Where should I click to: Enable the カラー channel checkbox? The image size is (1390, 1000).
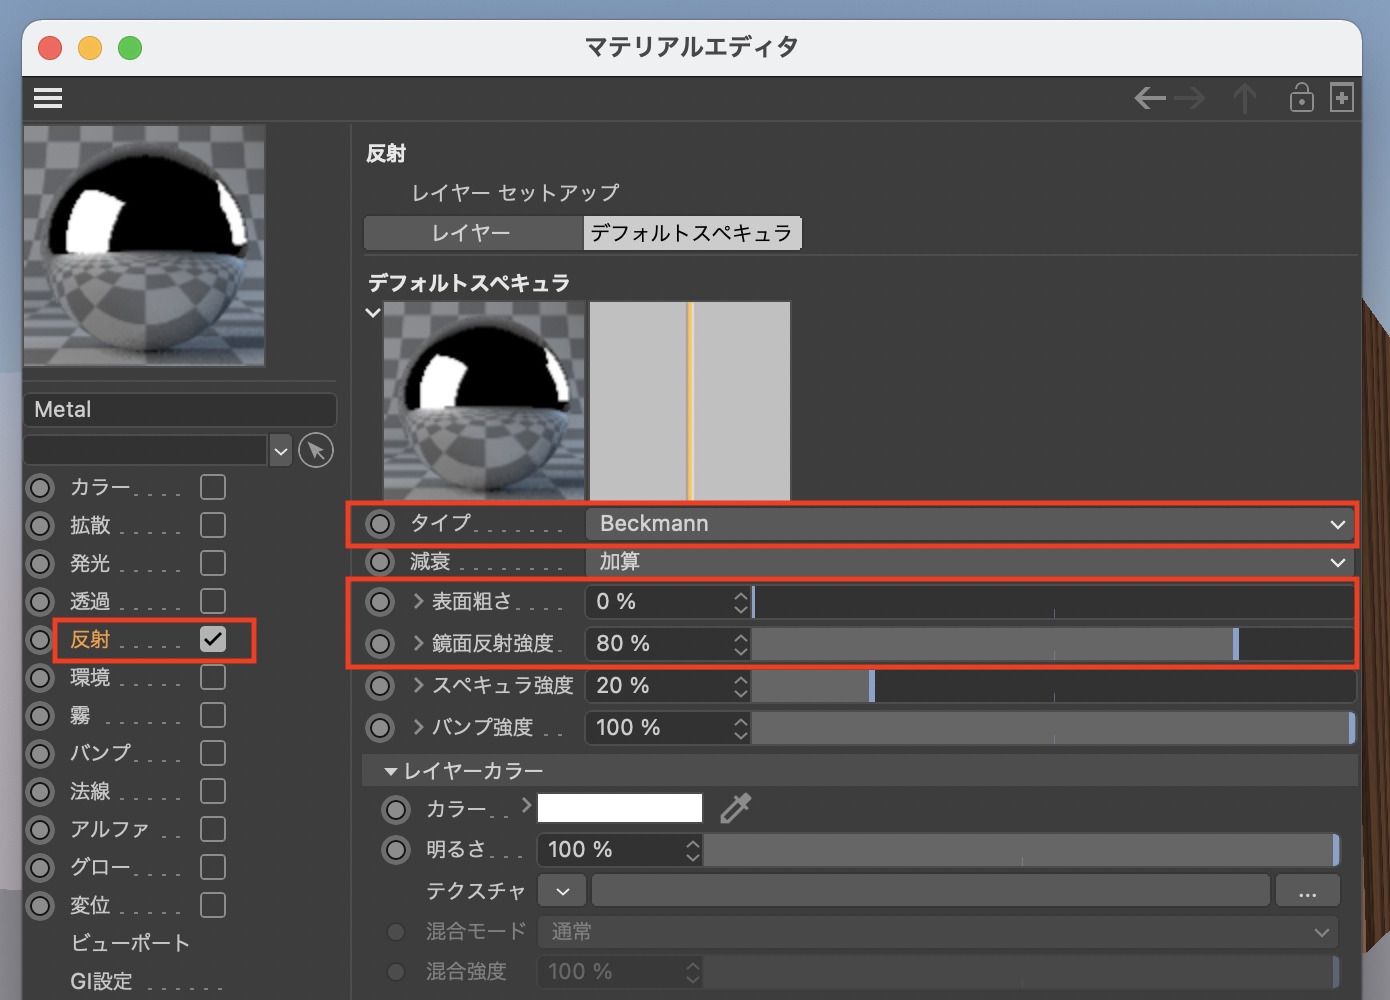[213, 487]
